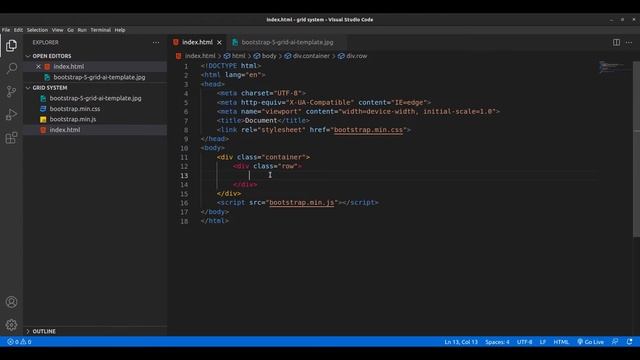
Task: Switch to the index.html editor tab
Action: tap(198, 42)
